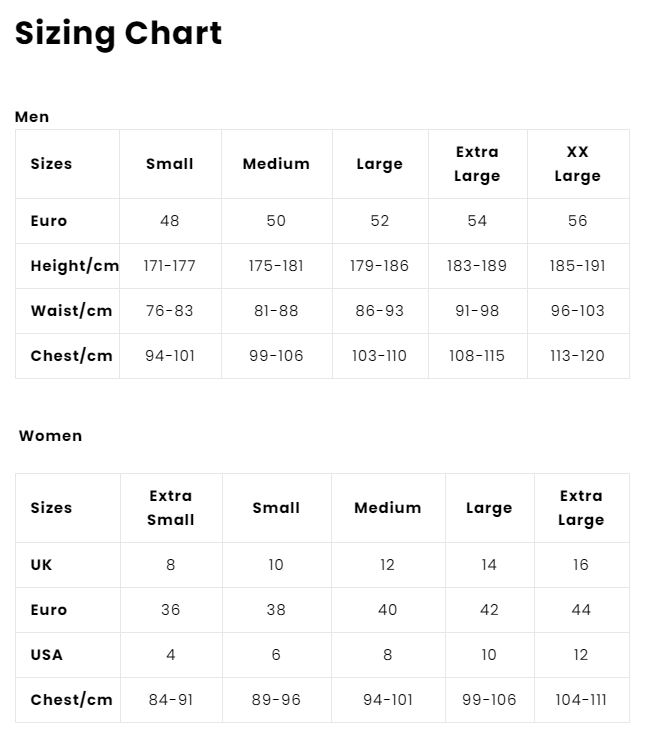The height and width of the screenshot is (735, 665).
Task: Click the 104-111 chest cell
Action: pos(581,700)
